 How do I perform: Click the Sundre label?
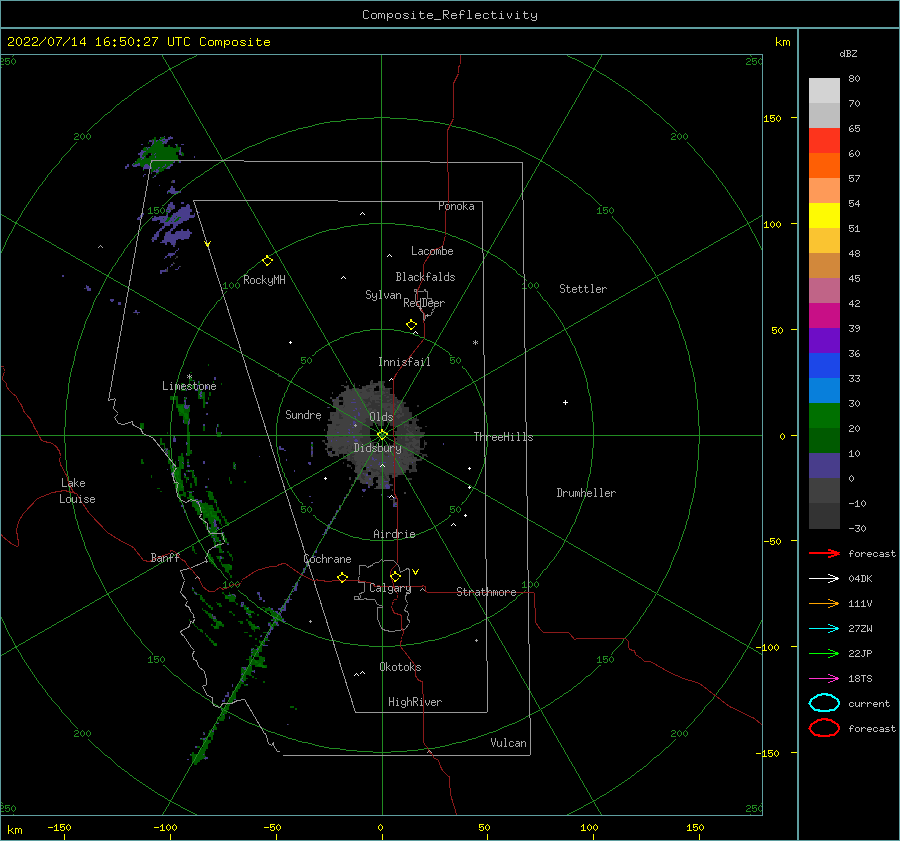pos(303,414)
